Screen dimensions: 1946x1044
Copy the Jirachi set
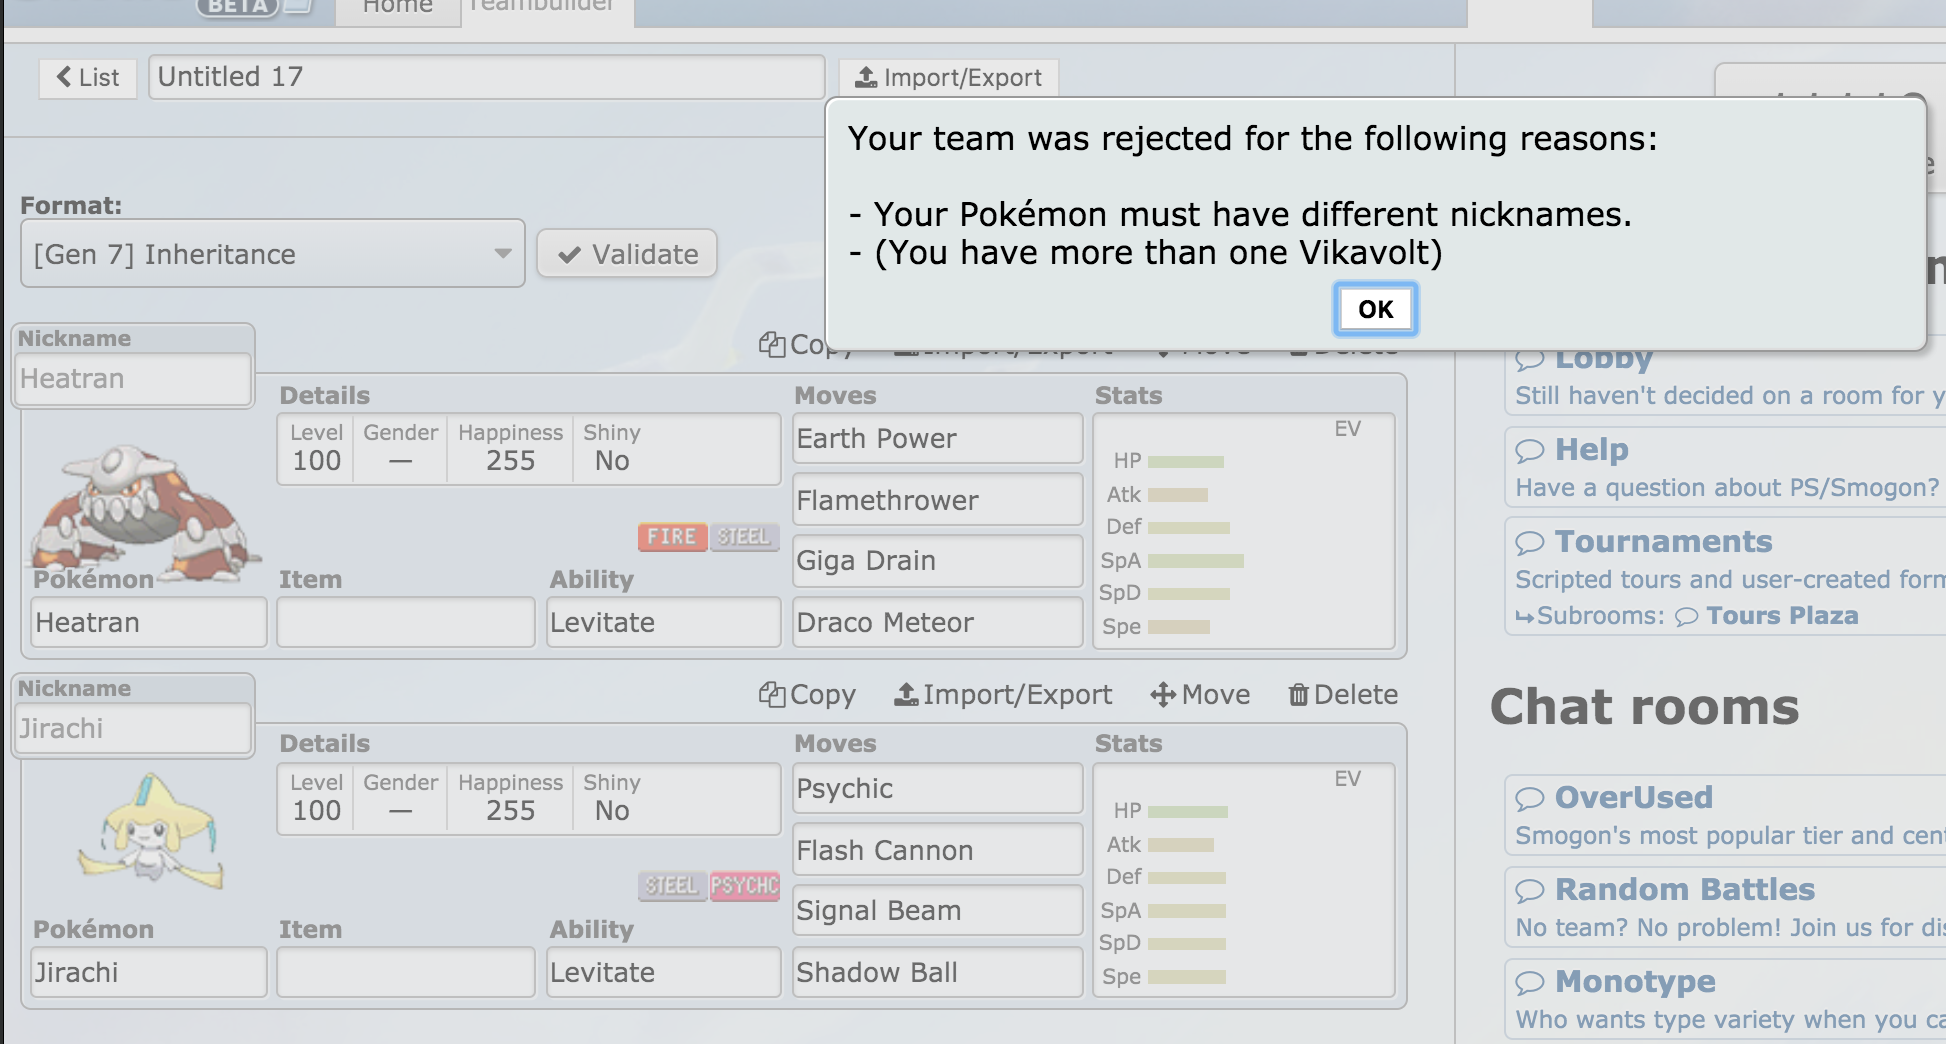pos(807,694)
